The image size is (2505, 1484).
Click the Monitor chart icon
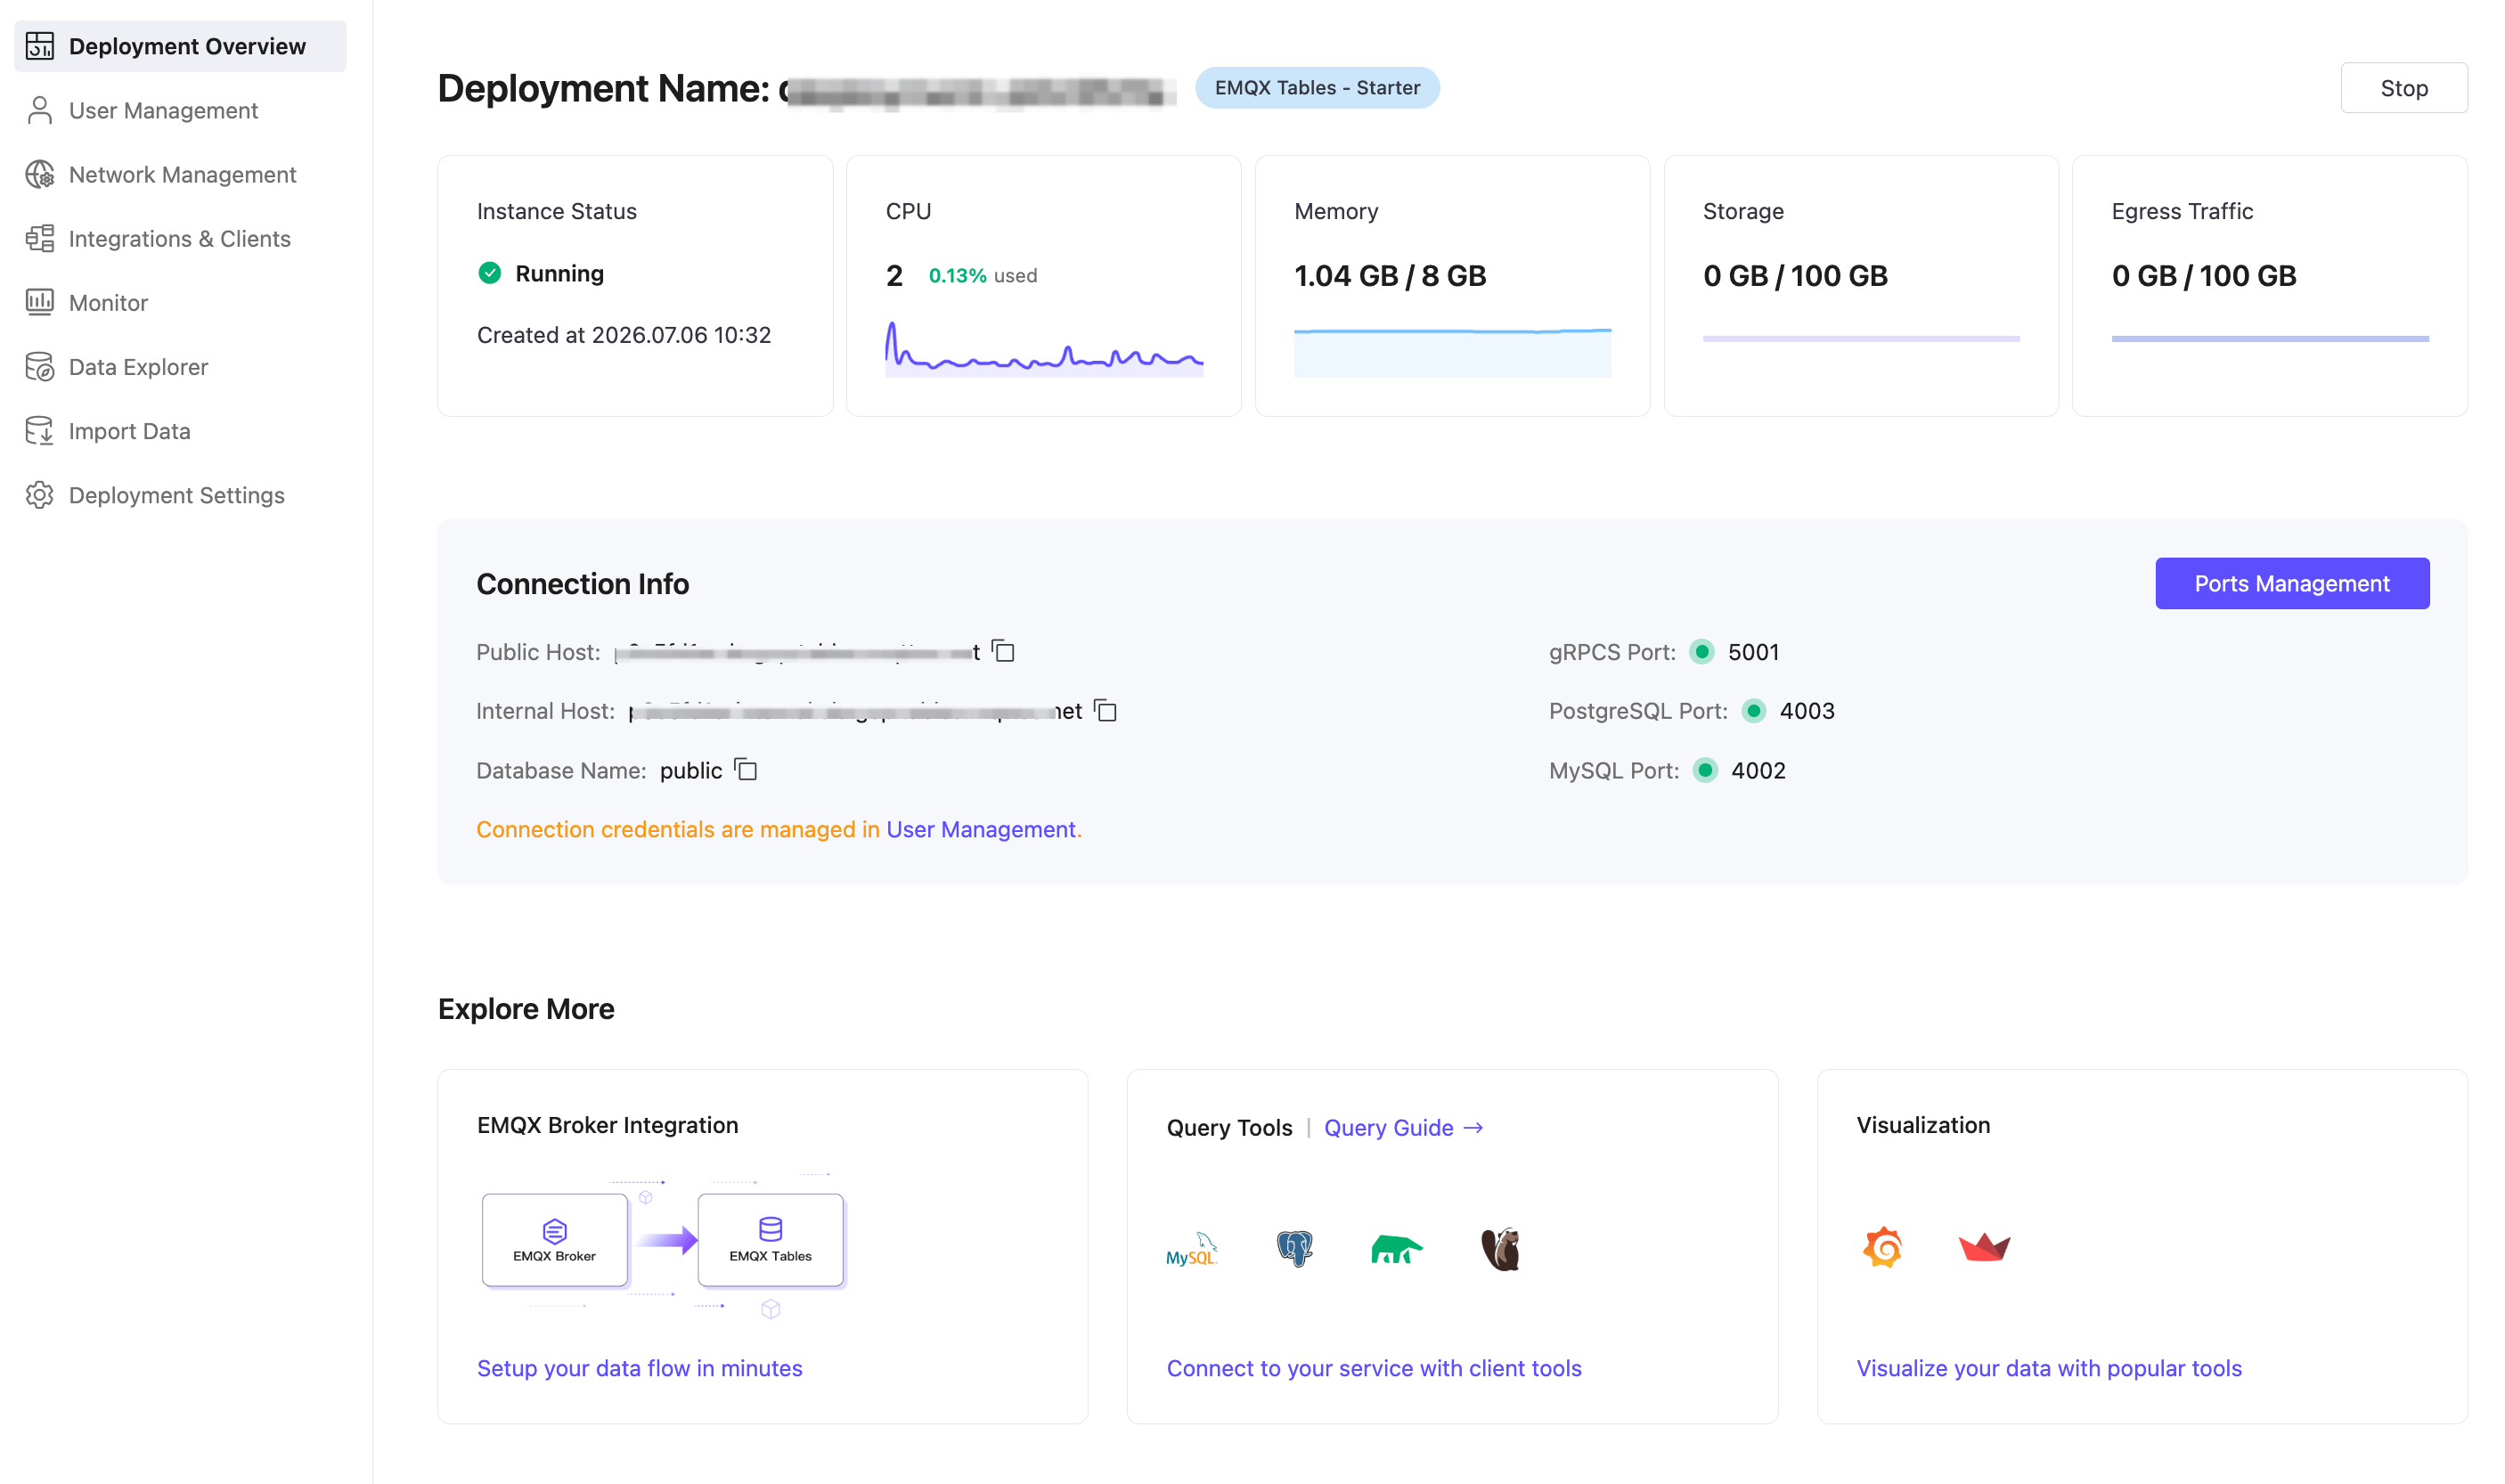(x=40, y=302)
